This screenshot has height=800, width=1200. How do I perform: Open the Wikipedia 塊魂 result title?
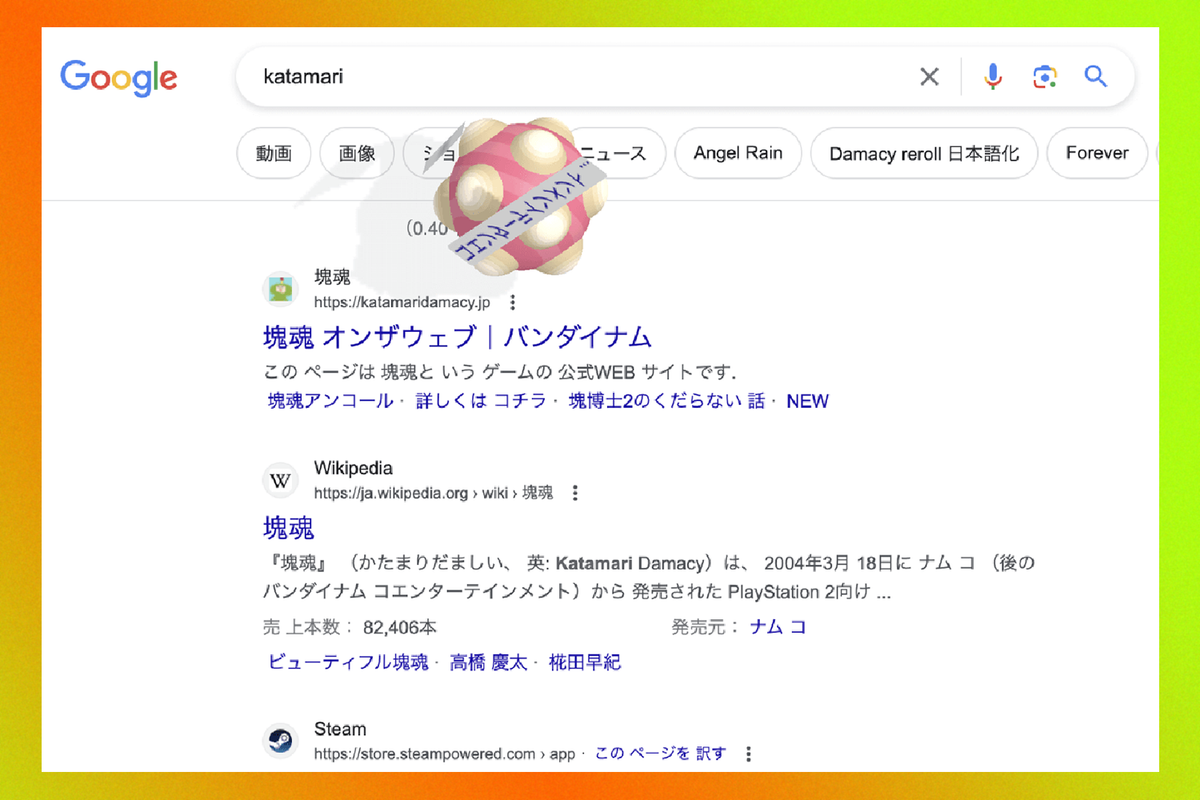click(289, 527)
